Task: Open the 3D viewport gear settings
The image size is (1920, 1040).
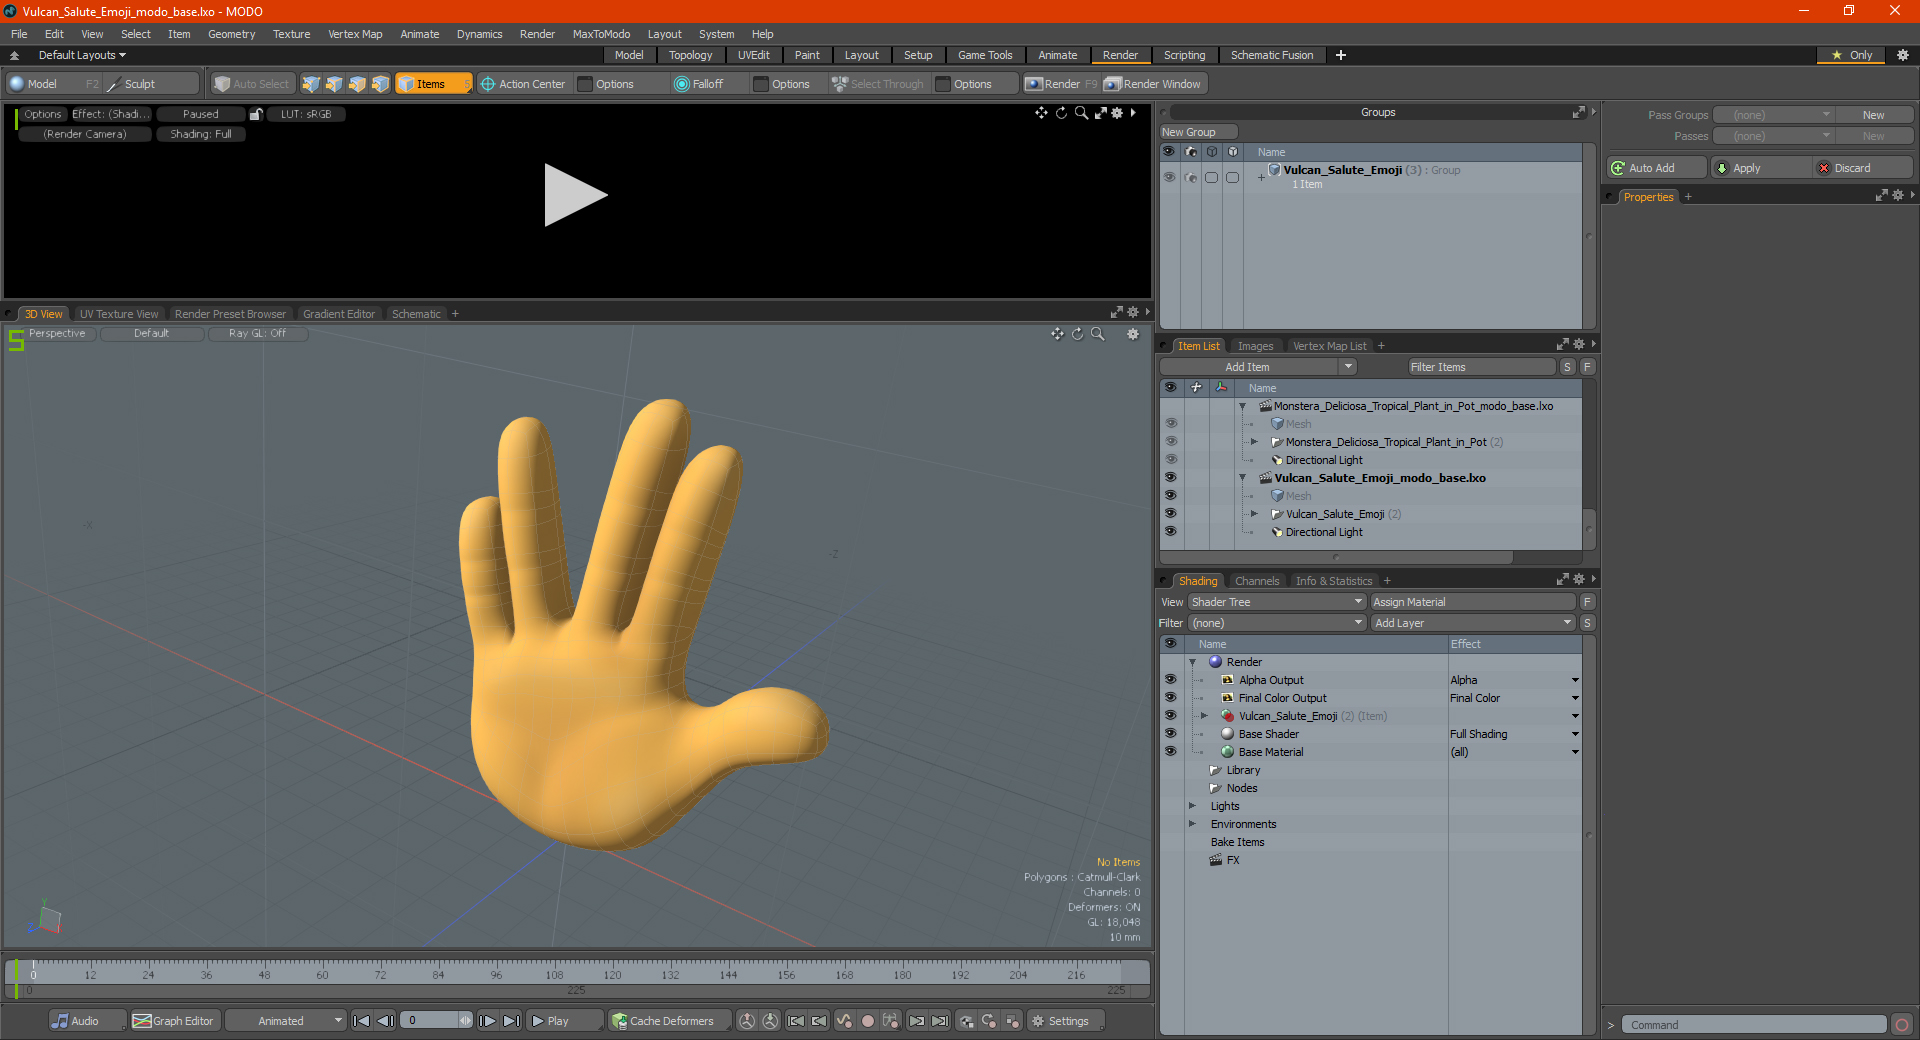Action: point(1133,334)
